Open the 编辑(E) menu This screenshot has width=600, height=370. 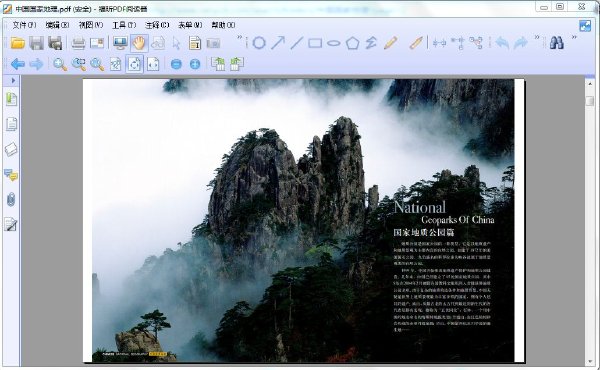(x=57, y=25)
